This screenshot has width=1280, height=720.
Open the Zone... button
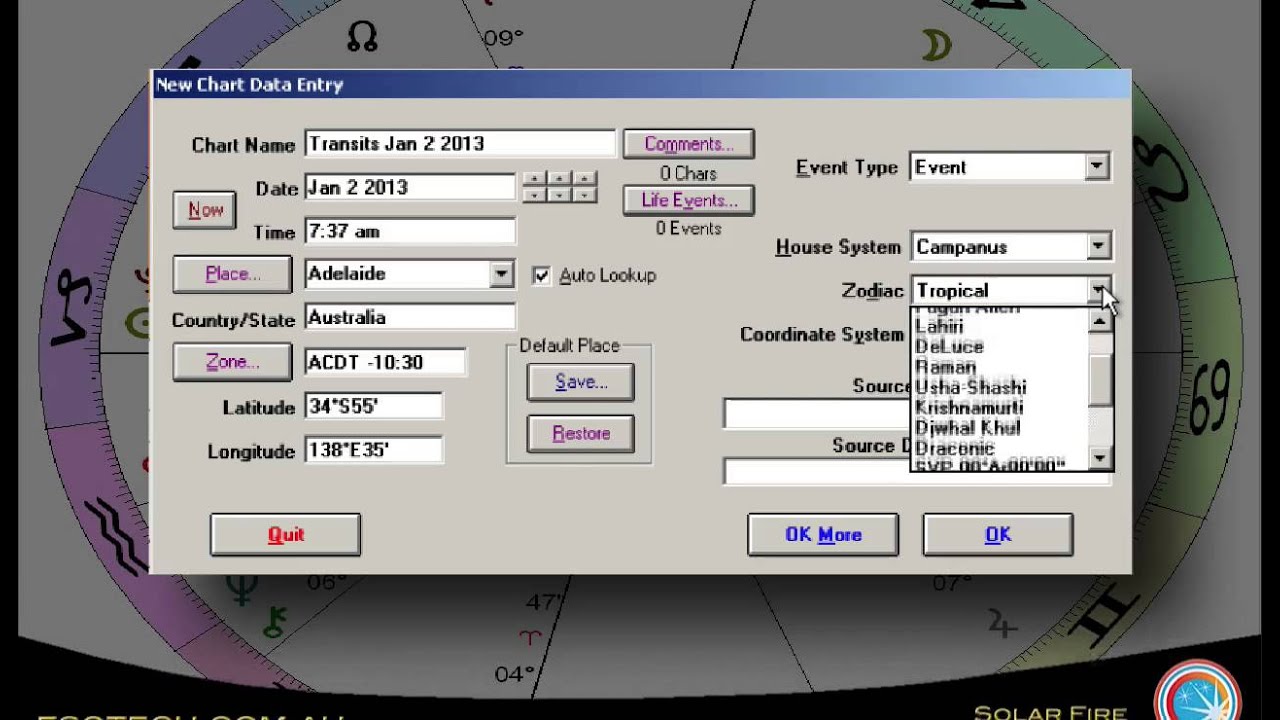232,362
